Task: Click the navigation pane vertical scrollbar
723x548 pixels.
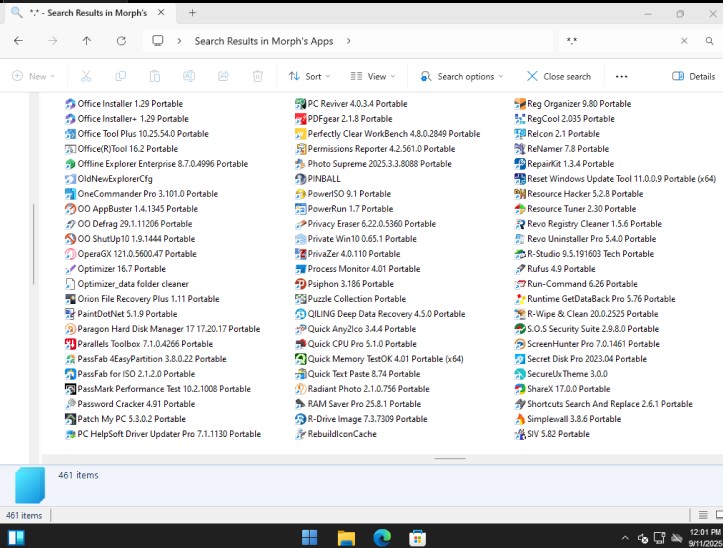Action: click(x=34, y=244)
